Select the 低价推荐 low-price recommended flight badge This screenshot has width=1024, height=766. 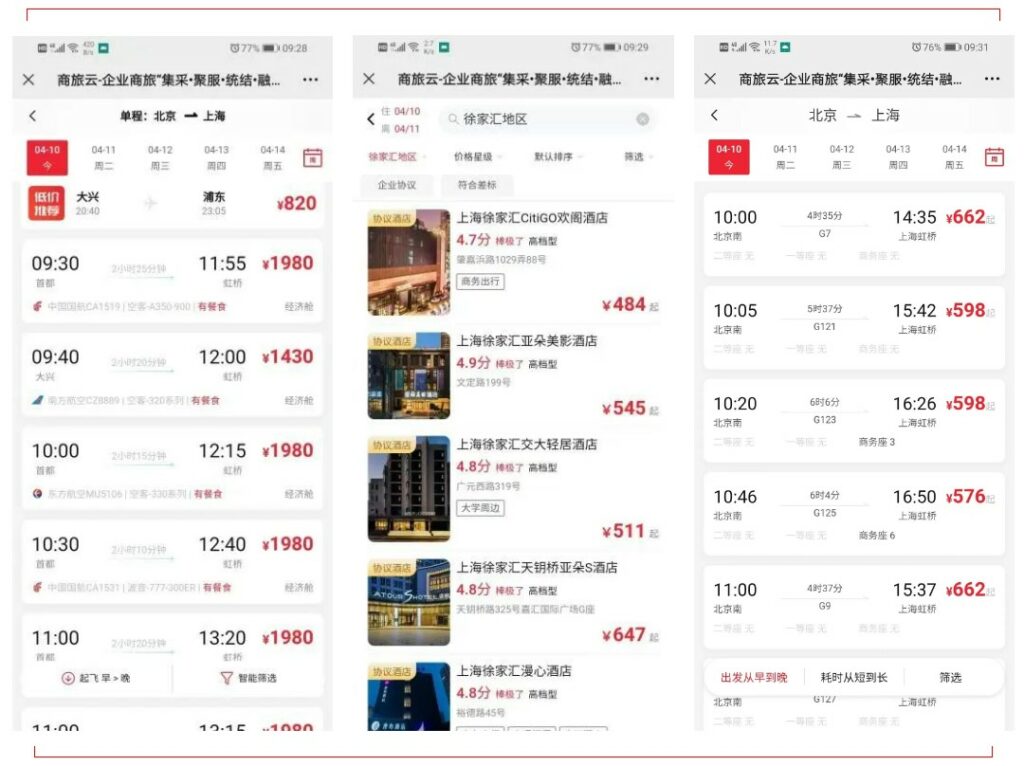pos(46,203)
